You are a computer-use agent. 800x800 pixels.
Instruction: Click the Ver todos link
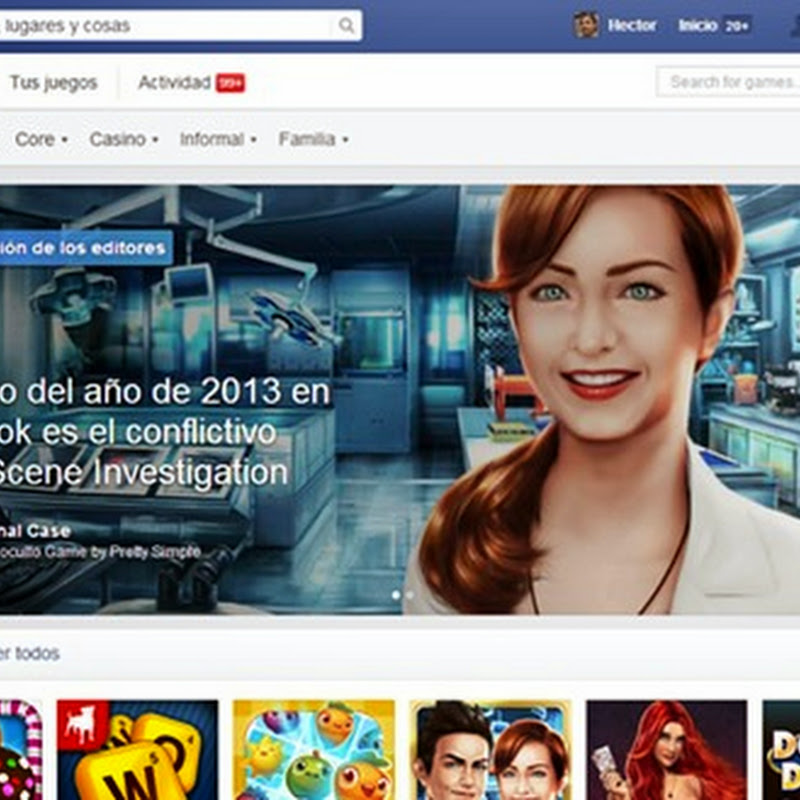click(x=30, y=653)
